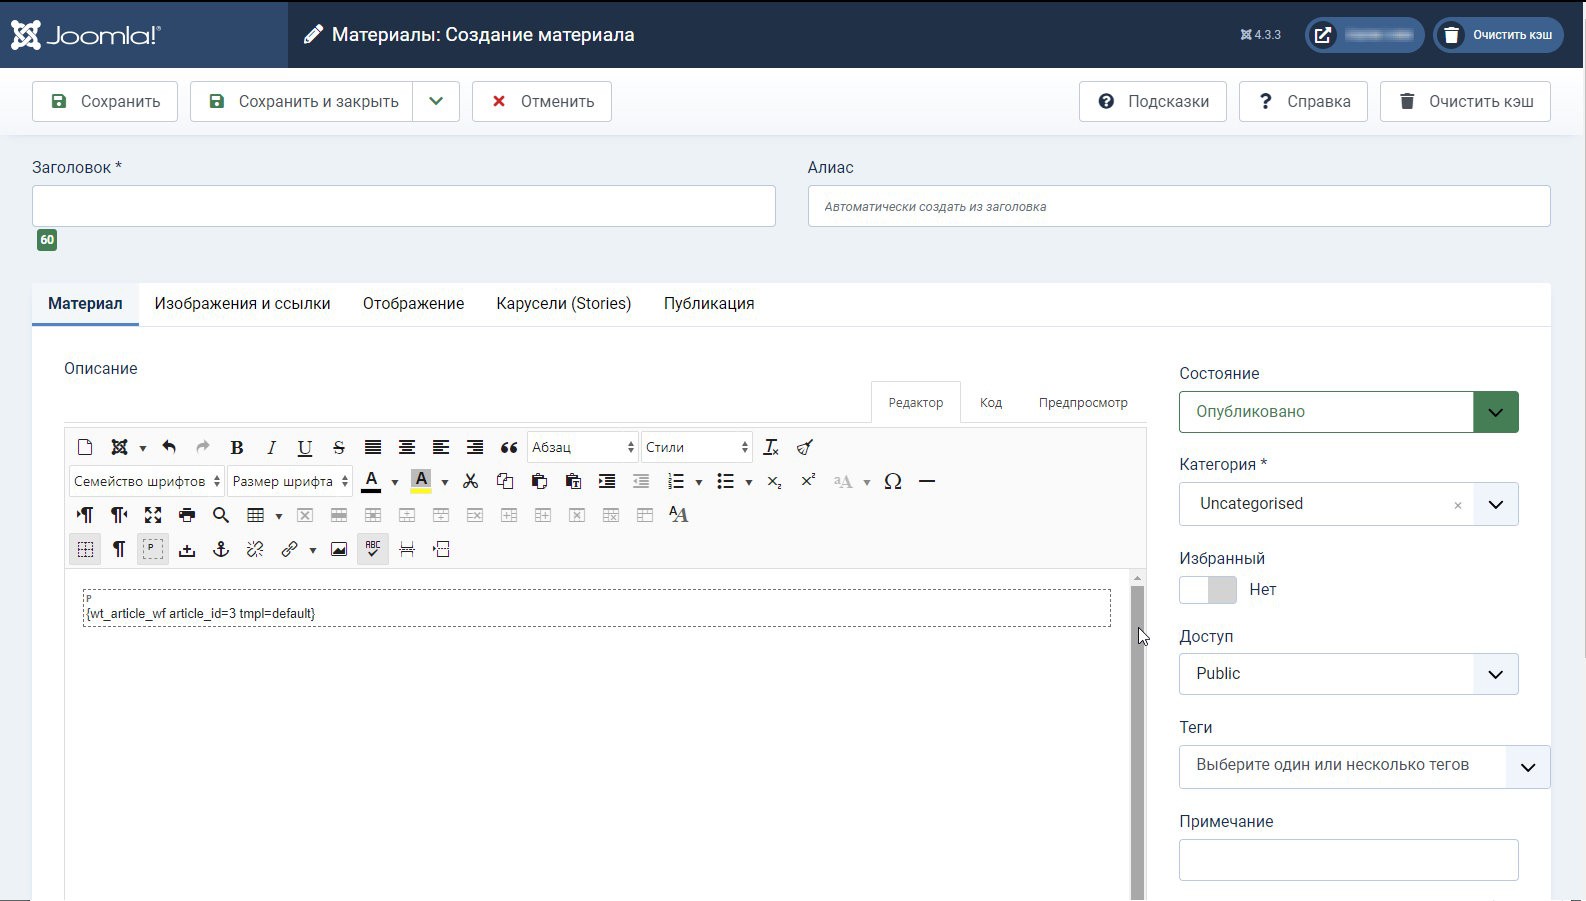Open the text highlight background color picker
Screen dimensions: 1586x901
point(444,482)
